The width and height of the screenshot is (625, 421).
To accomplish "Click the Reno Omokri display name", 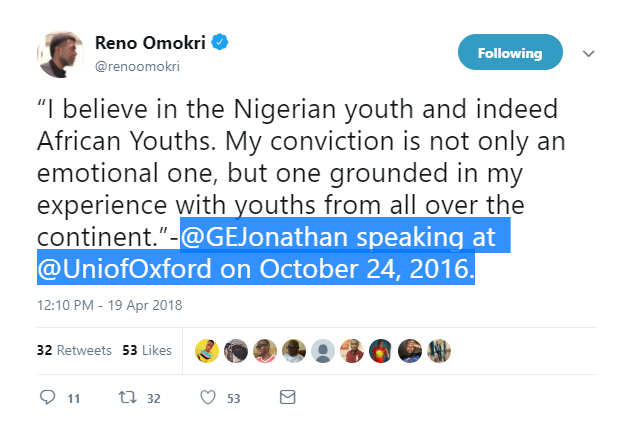I will click(149, 43).
